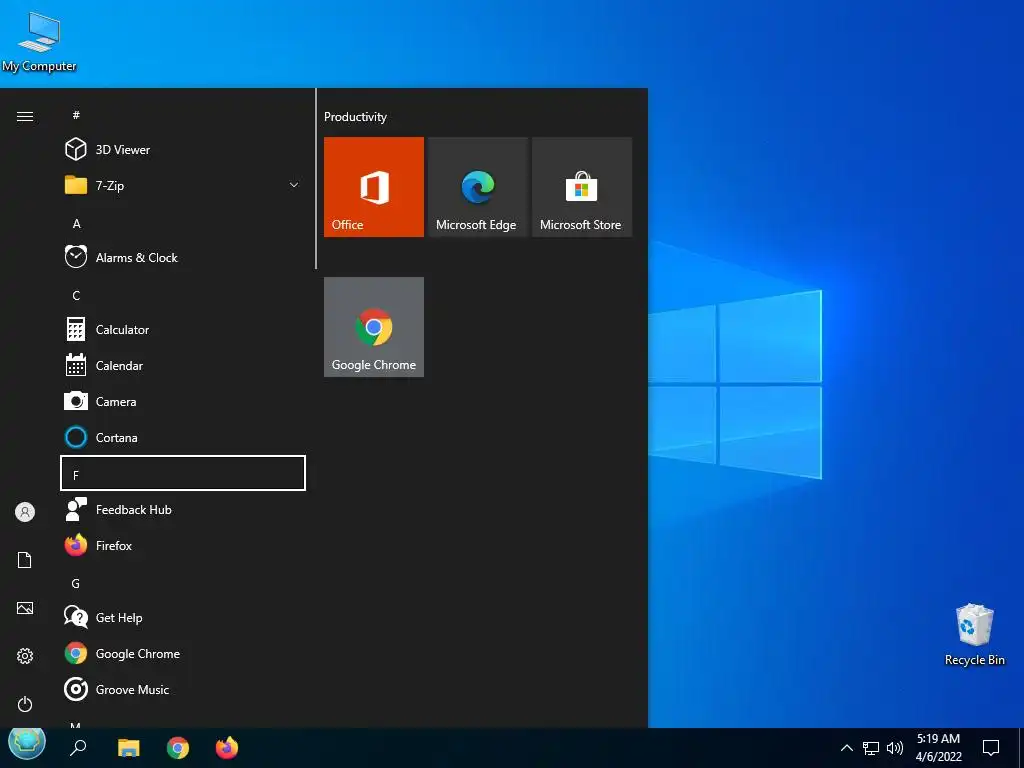
Task: Expand the 7-Zip folder chevron
Action: point(294,185)
